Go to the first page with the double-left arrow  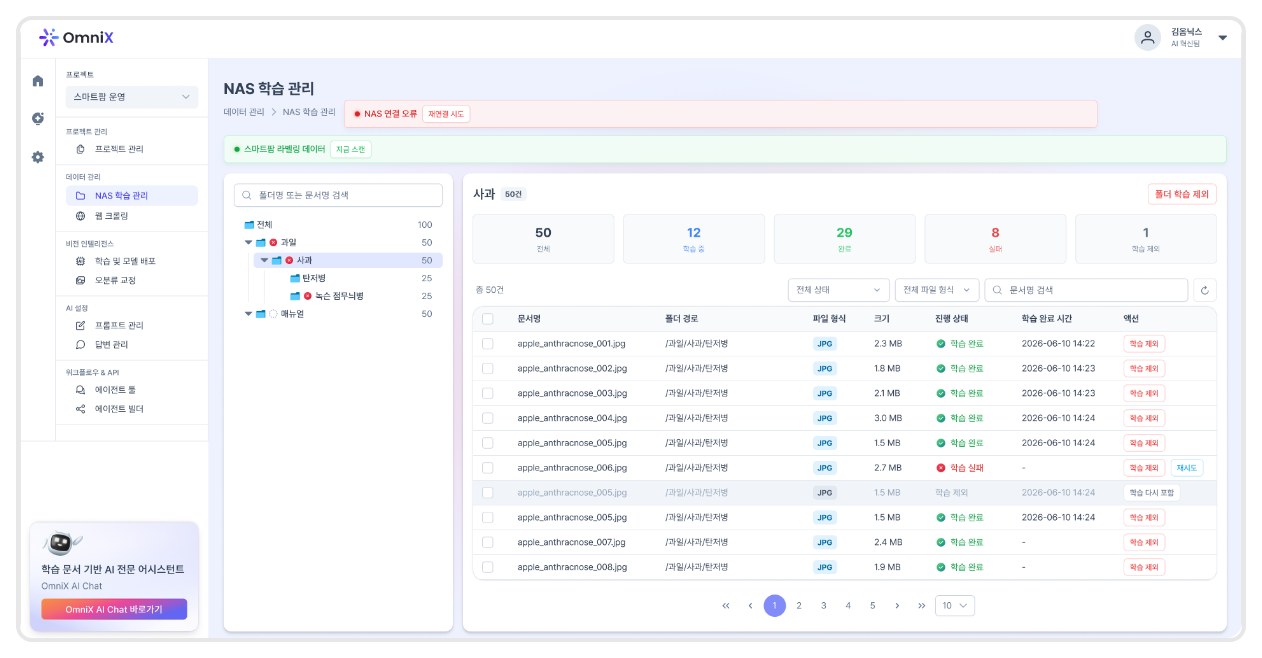click(x=726, y=606)
